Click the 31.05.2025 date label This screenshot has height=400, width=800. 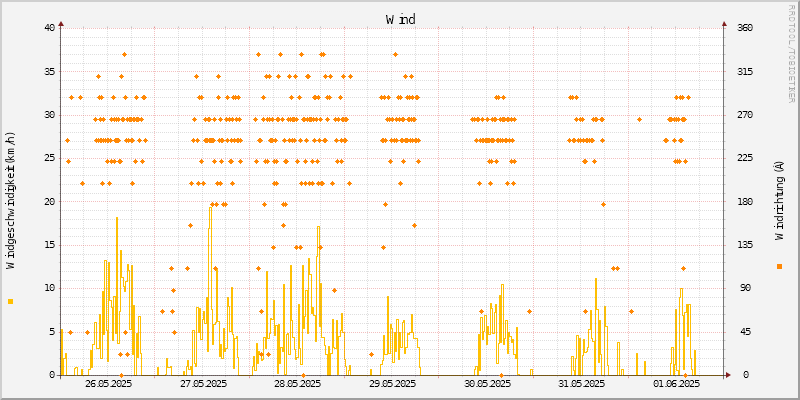[582, 383]
